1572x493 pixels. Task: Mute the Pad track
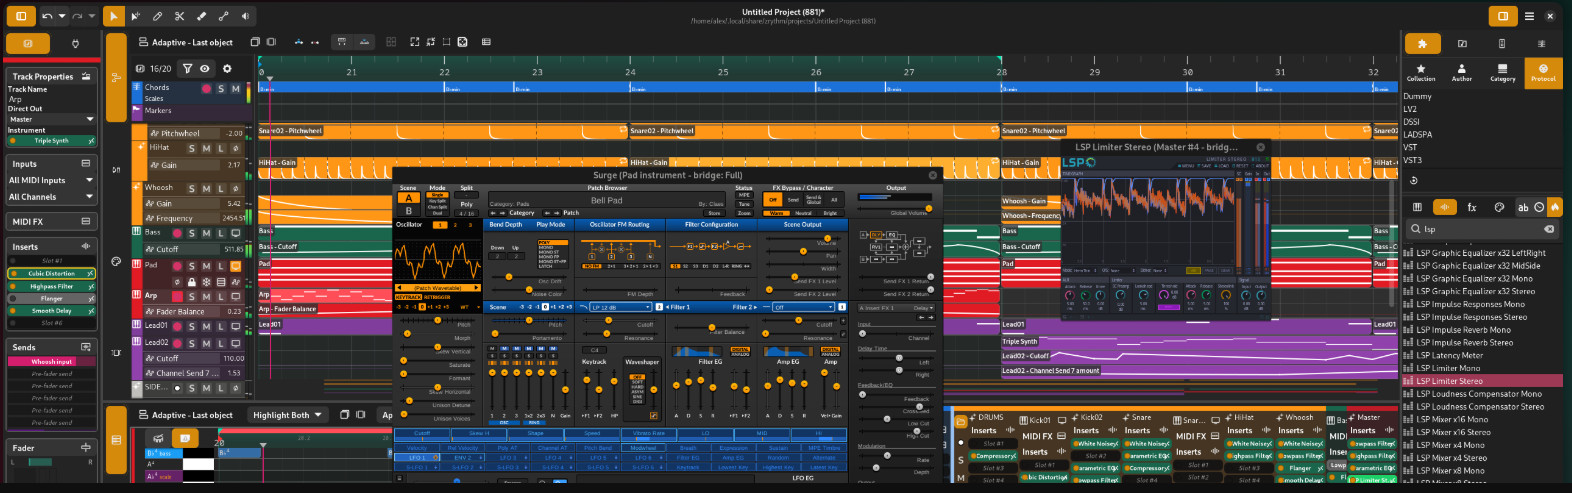[x=207, y=266]
